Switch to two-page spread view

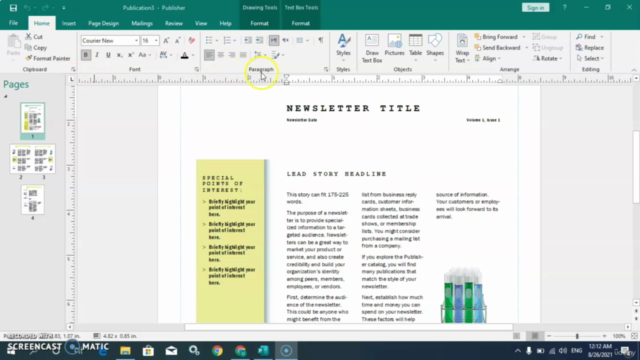point(535,336)
